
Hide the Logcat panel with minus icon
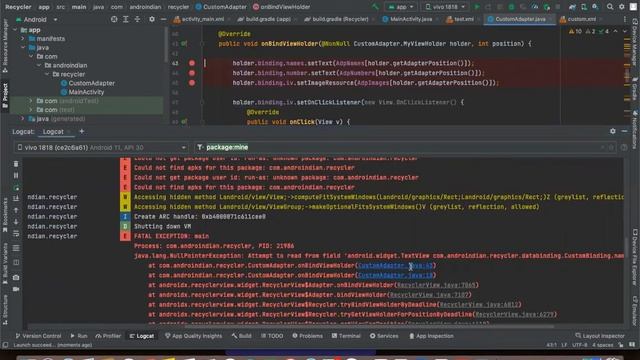point(624,131)
